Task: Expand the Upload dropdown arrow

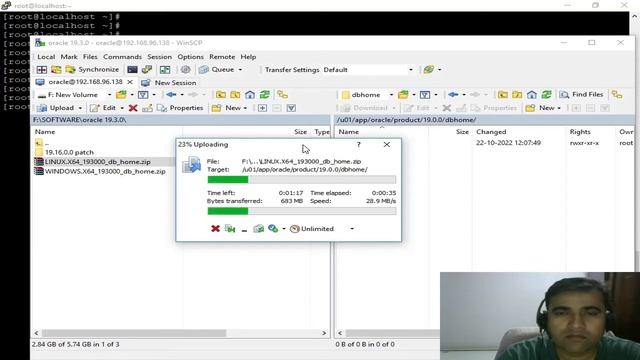Action: click(x=80, y=108)
